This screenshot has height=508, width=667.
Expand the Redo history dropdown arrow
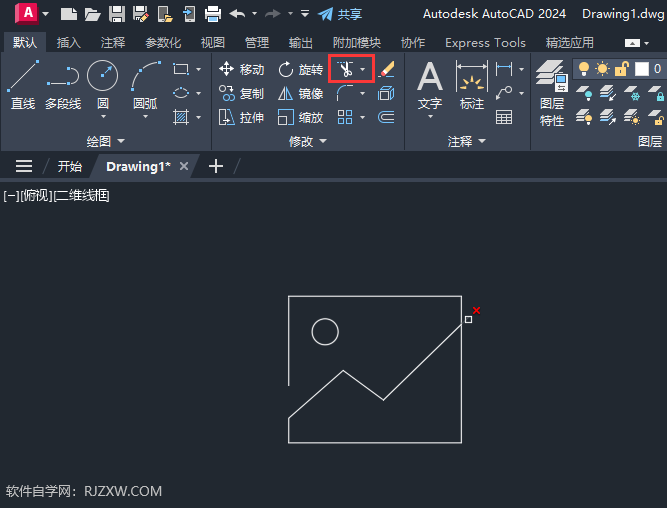click(290, 14)
